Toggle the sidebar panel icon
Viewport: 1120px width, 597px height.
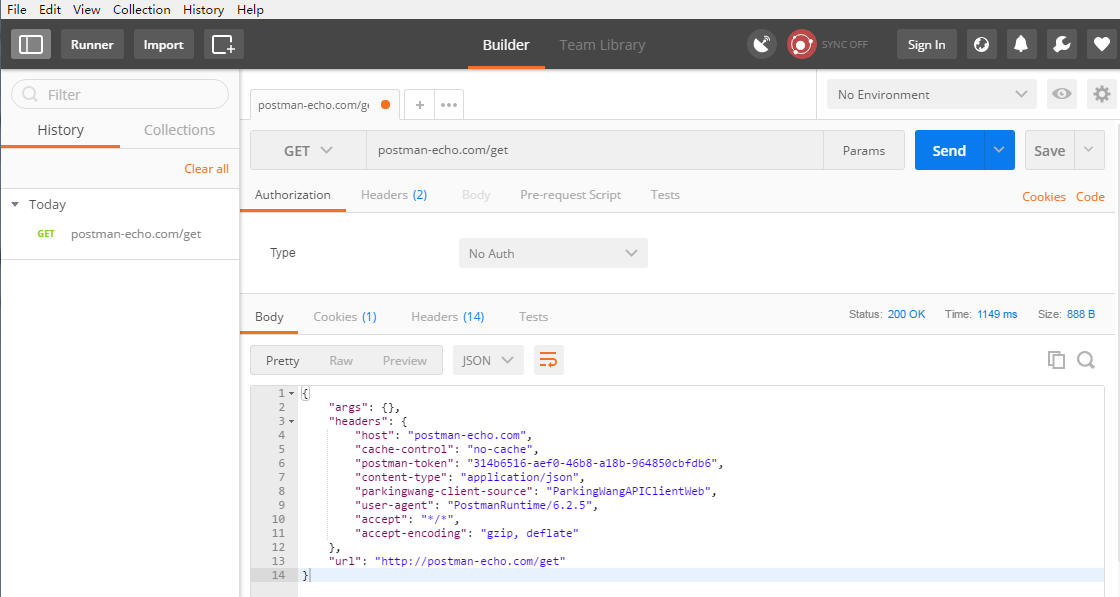pyautogui.click(x=31, y=44)
